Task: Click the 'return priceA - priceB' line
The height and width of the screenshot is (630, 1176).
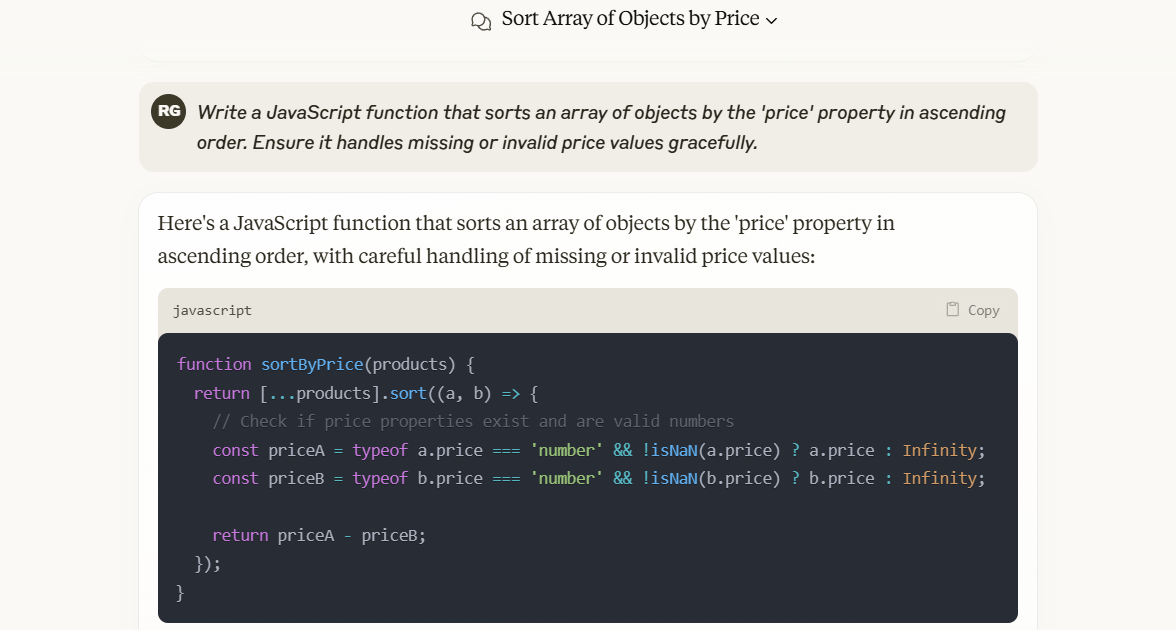Action: (319, 535)
